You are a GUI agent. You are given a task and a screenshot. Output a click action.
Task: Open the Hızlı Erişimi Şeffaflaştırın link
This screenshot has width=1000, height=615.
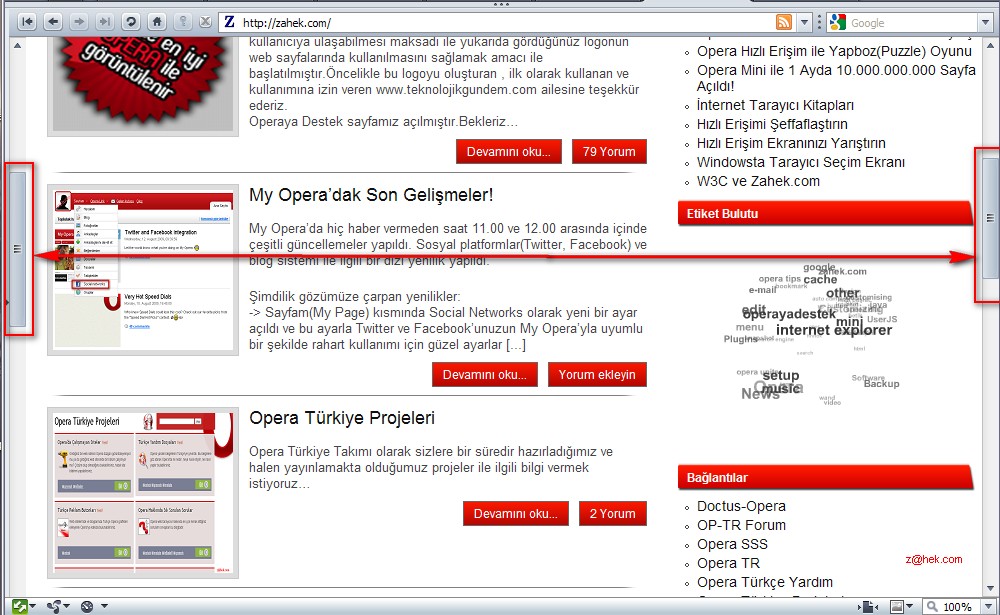[772, 124]
